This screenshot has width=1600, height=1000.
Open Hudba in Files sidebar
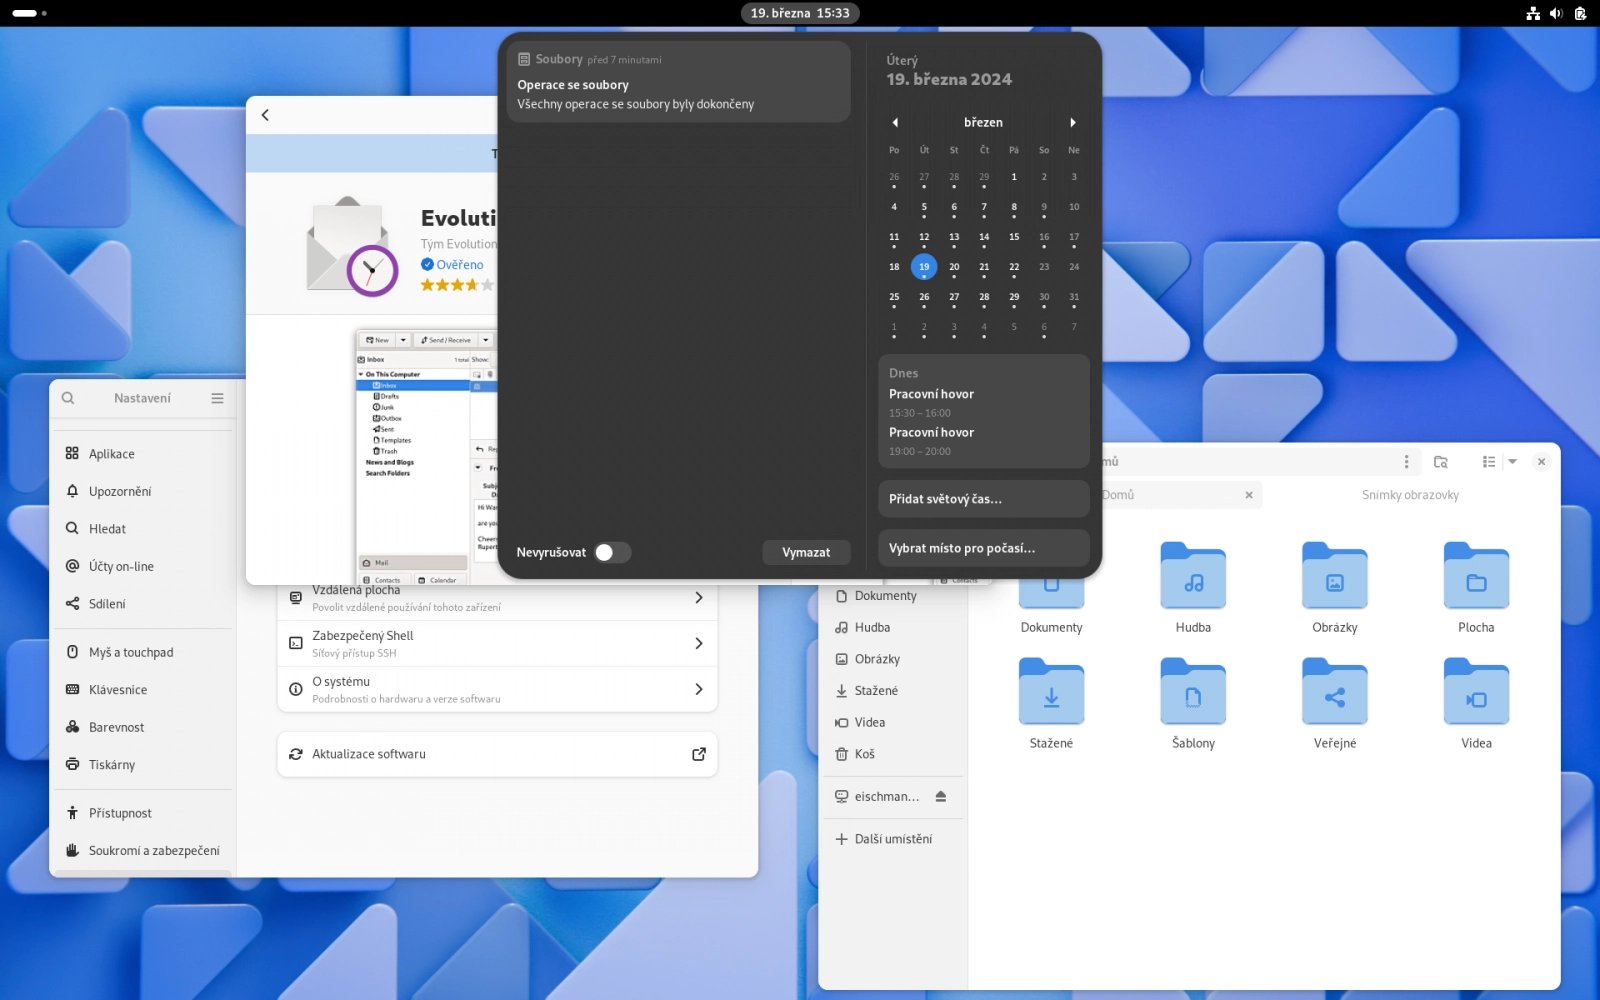coord(893,627)
